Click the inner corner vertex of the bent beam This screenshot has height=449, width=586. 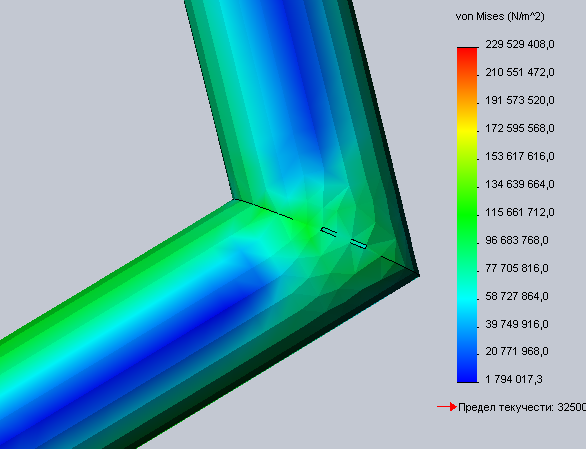tap(234, 200)
